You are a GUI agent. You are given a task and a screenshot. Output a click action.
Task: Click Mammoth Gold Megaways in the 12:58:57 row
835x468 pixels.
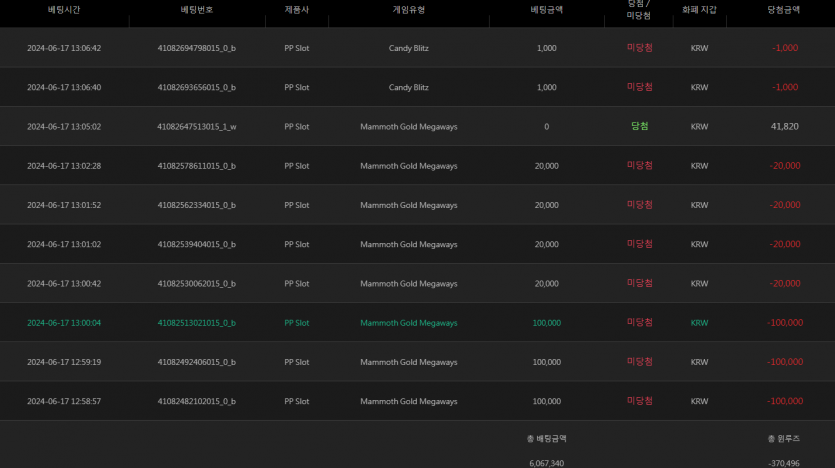[408, 401]
